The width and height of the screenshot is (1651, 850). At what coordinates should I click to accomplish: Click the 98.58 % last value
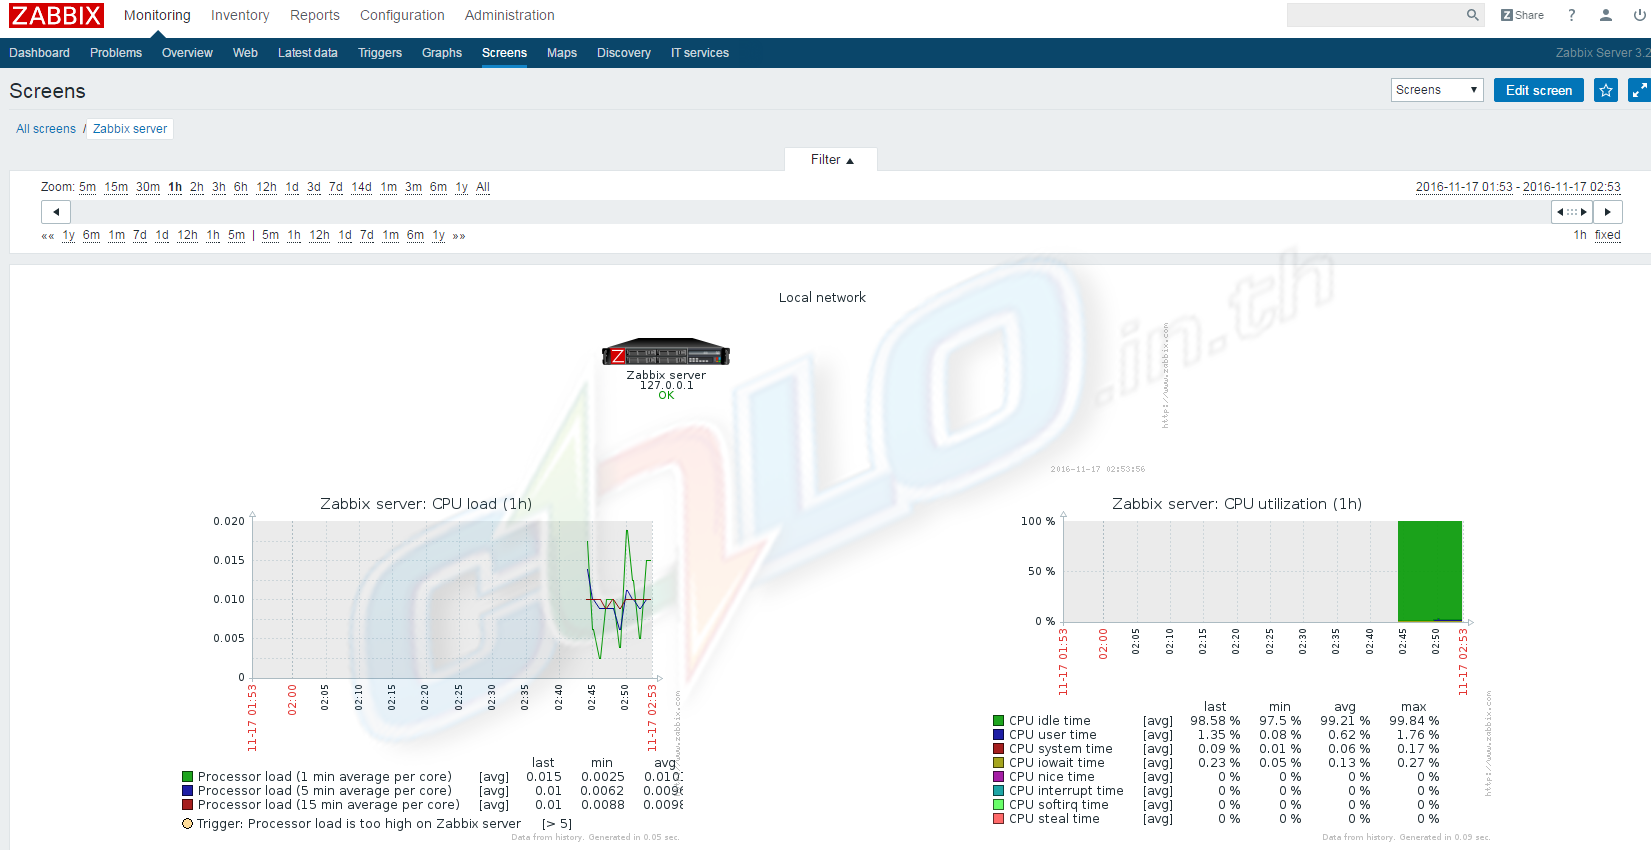click(1215, 721)
